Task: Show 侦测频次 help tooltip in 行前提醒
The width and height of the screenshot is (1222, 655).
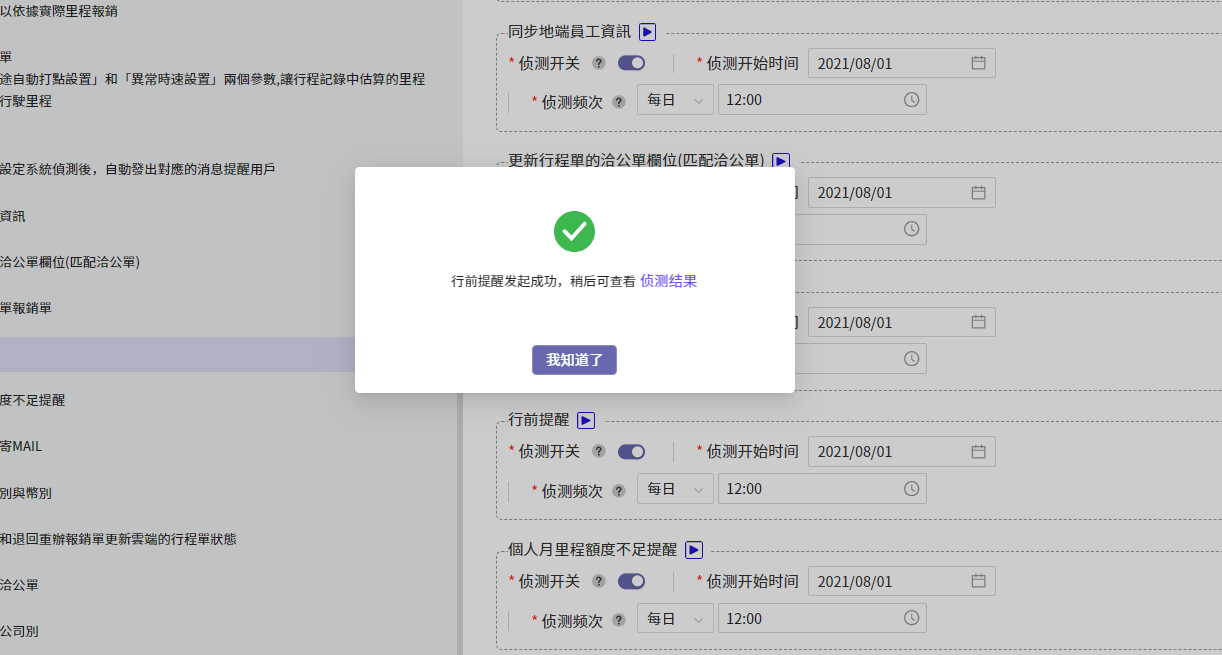Action: tap(619, 491)
